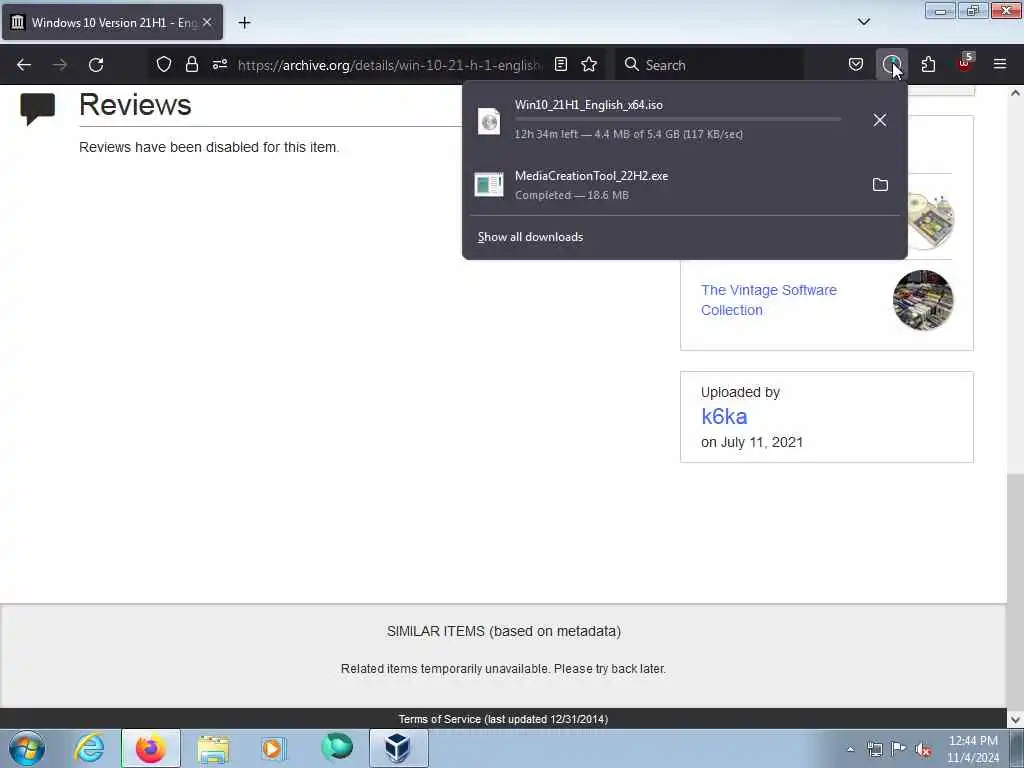This screenshot has height=768, width=1024.
Task: Open uploader k6ka profile link
Action: (x=724, y=416)
